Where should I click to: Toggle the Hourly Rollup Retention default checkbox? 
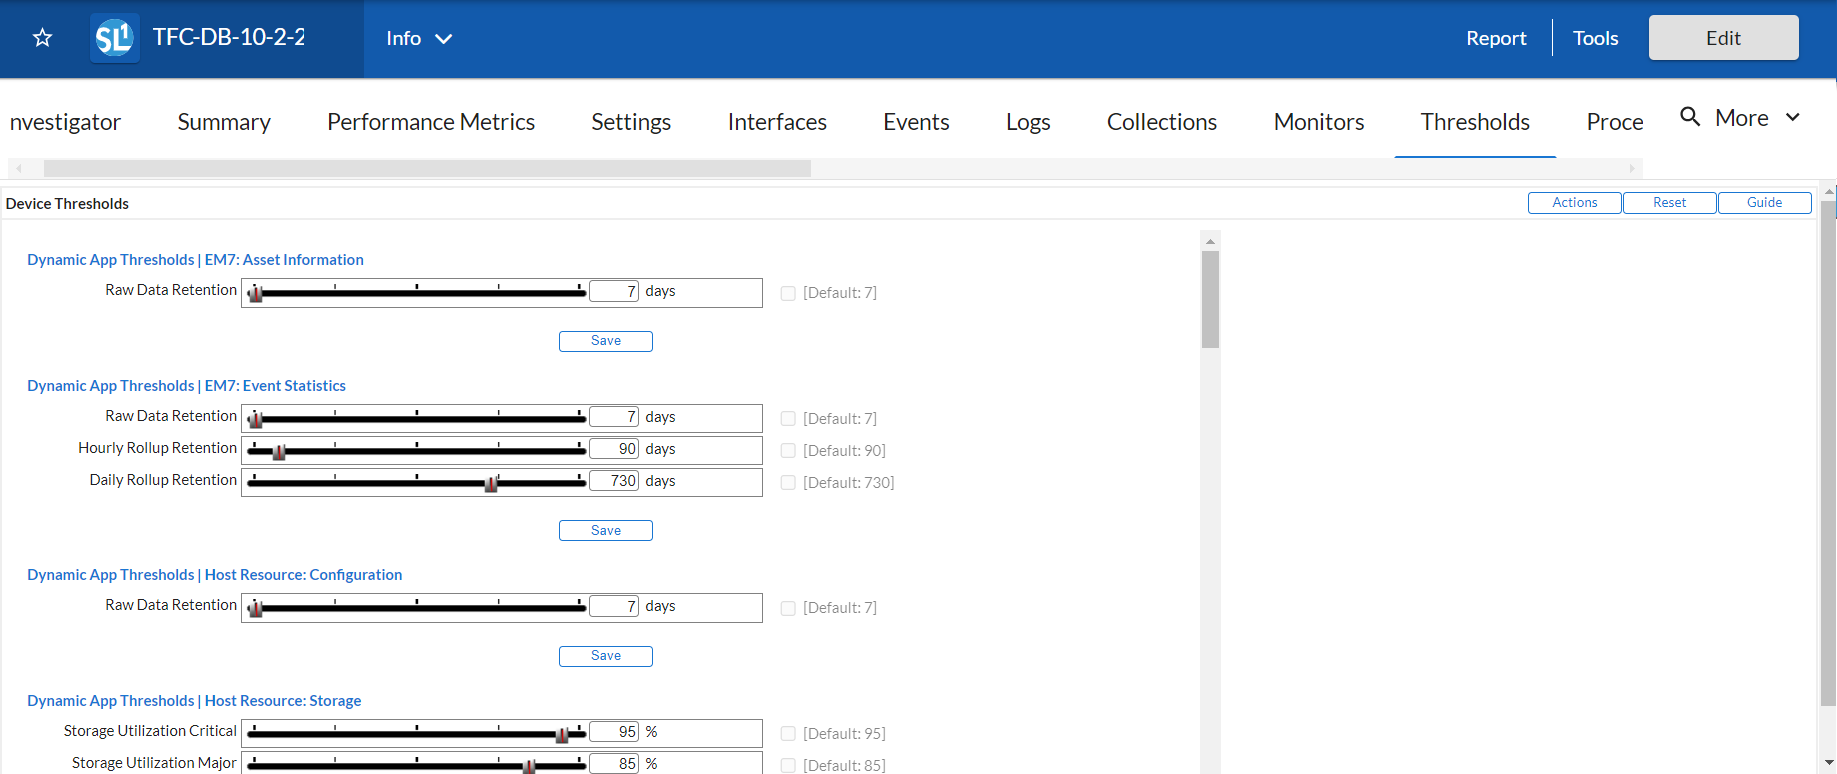788,451
